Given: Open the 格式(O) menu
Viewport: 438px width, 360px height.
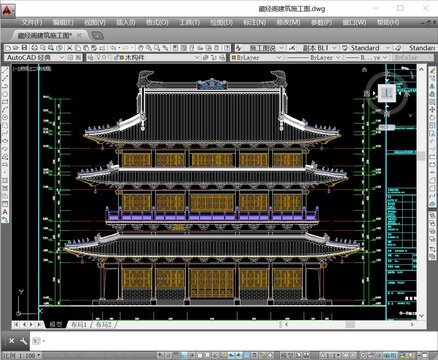Looking at the screenshot, I should 157,22.
